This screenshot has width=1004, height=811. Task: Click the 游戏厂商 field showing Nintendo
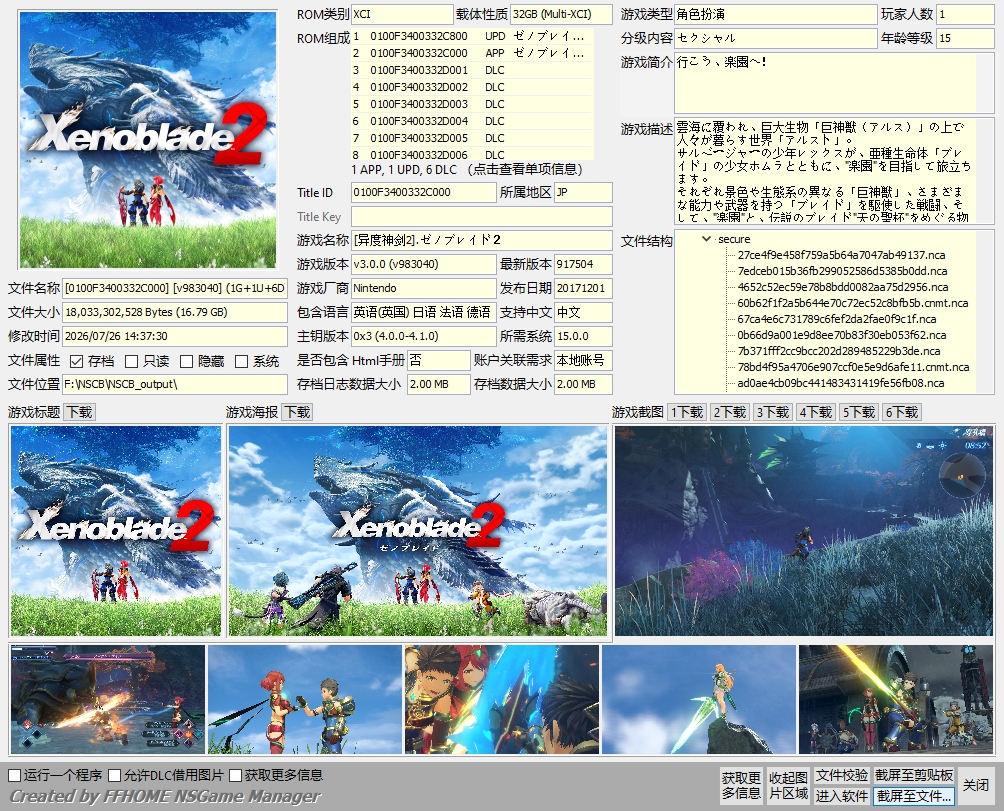424,288
